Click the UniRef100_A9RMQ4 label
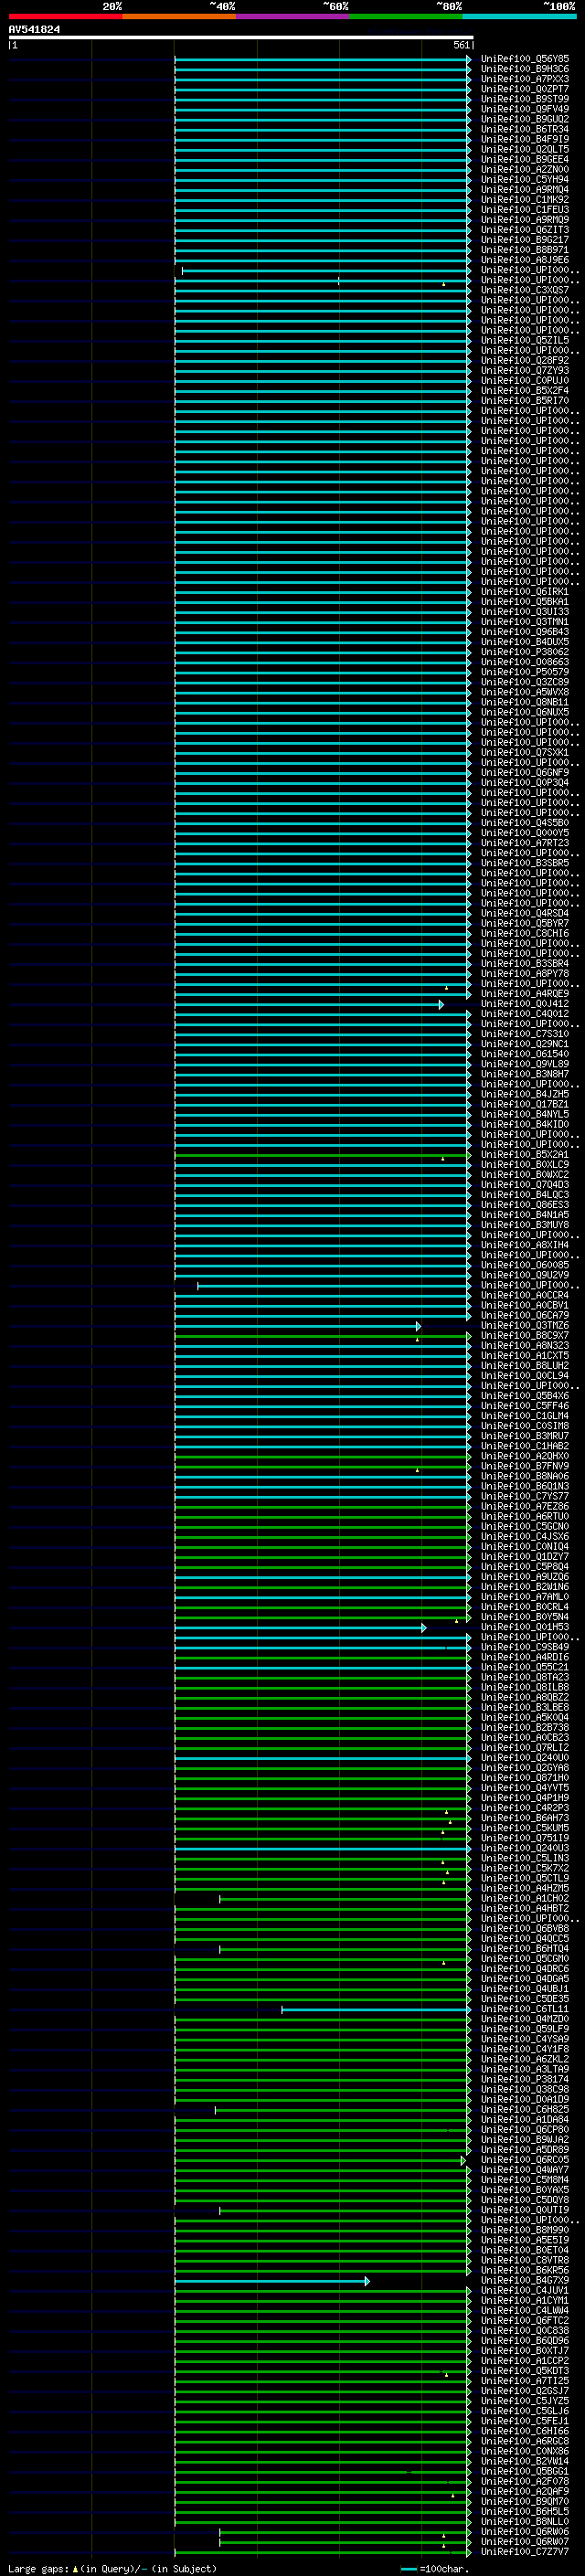Screen dimensions: 585x2576 pos(525,189)
